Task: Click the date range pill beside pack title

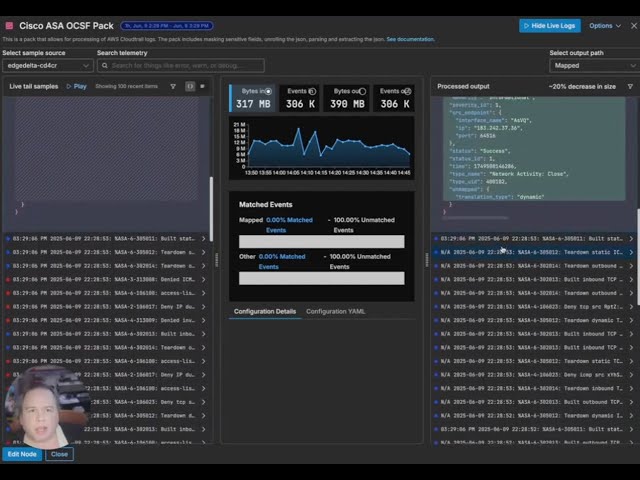Action: point(167,26)
